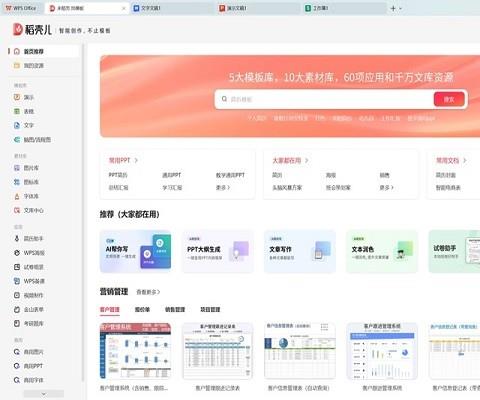
Task: Select 客户管理 sub-tab
Action: point(110,310)
